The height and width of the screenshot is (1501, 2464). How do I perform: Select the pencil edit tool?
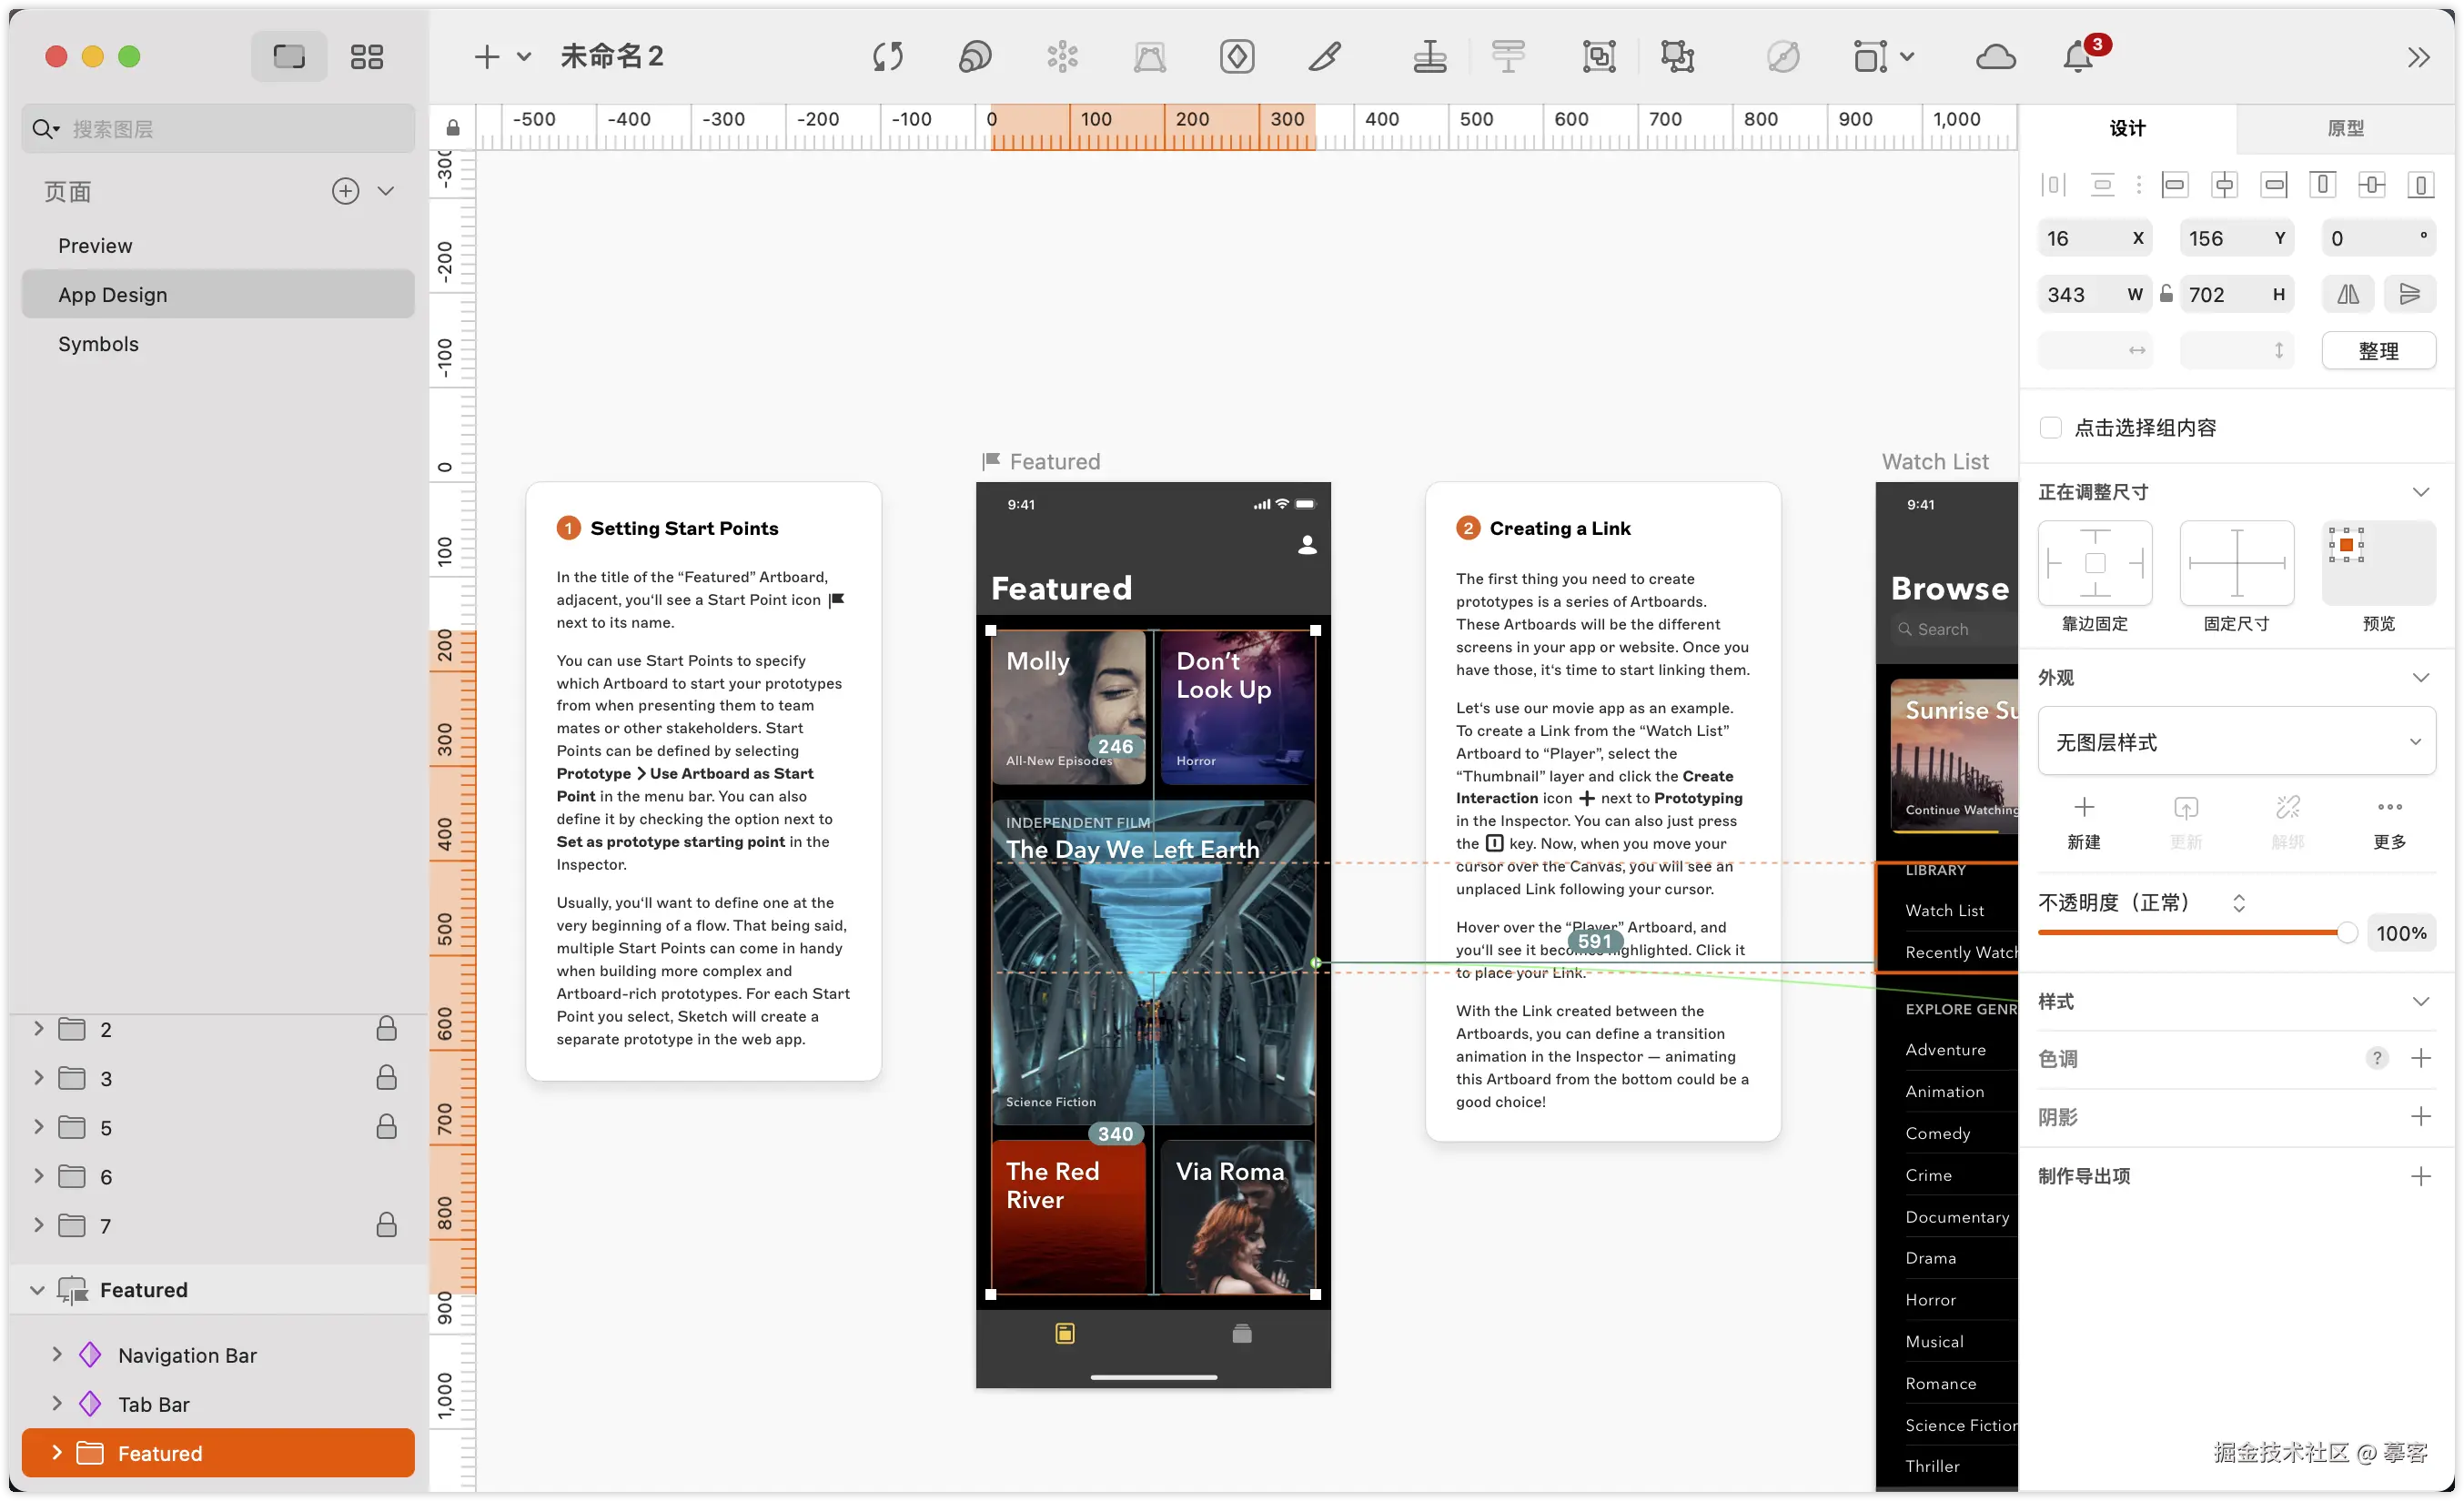point(1325,57)
